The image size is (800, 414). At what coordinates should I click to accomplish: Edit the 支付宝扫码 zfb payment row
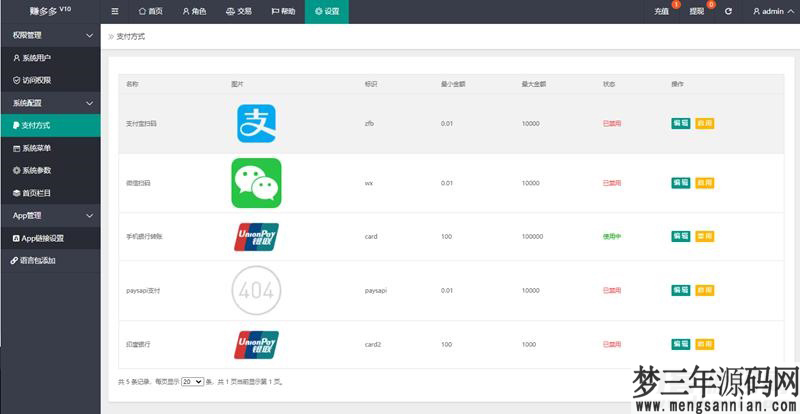[x=681, y=124]
